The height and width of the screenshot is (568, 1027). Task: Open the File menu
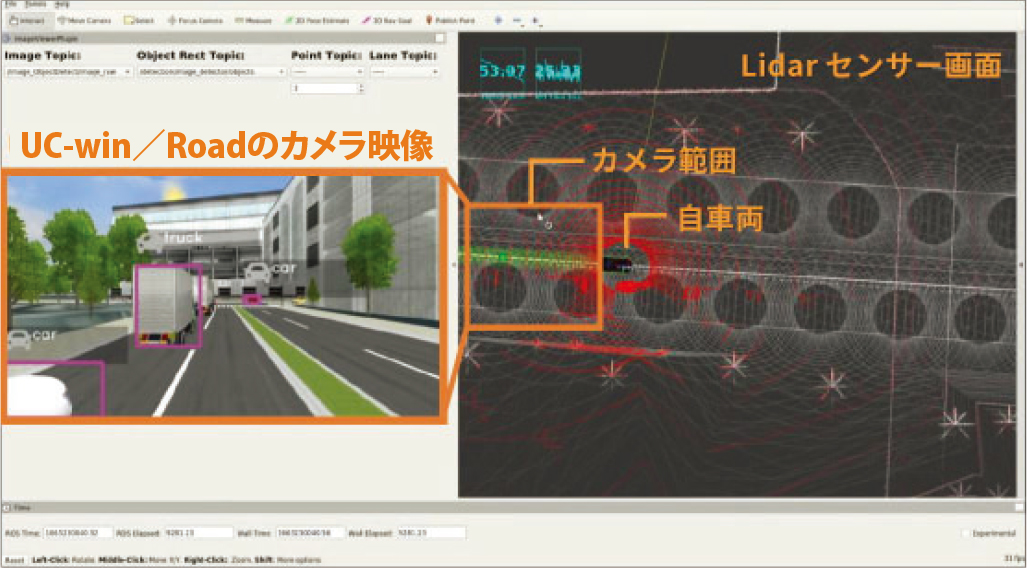click(11, 4)
